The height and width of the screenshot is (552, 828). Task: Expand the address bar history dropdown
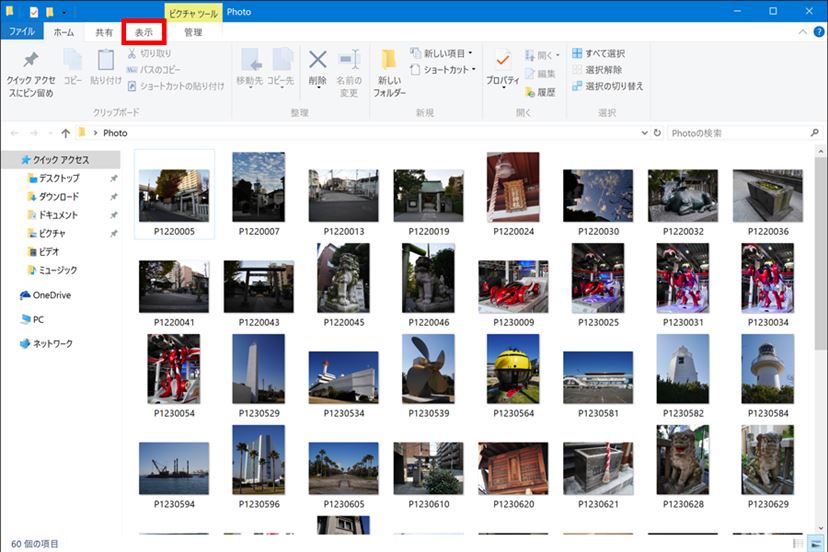point(644,133)
